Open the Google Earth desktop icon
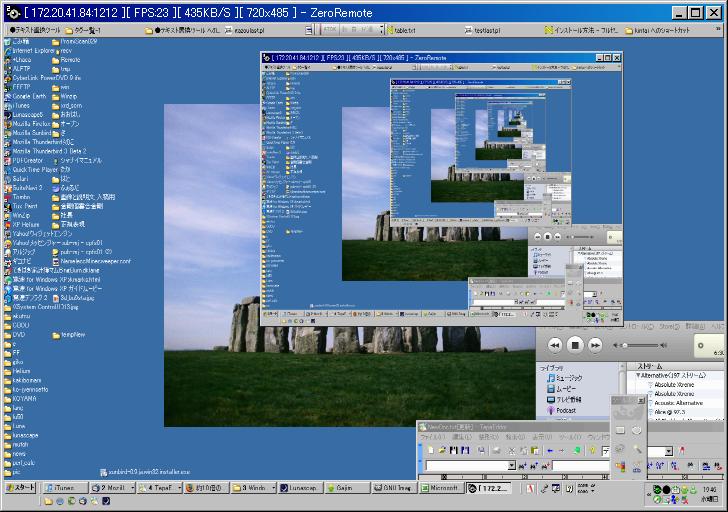The height and width of the screenshot is (512, 728). click(26, 96)
